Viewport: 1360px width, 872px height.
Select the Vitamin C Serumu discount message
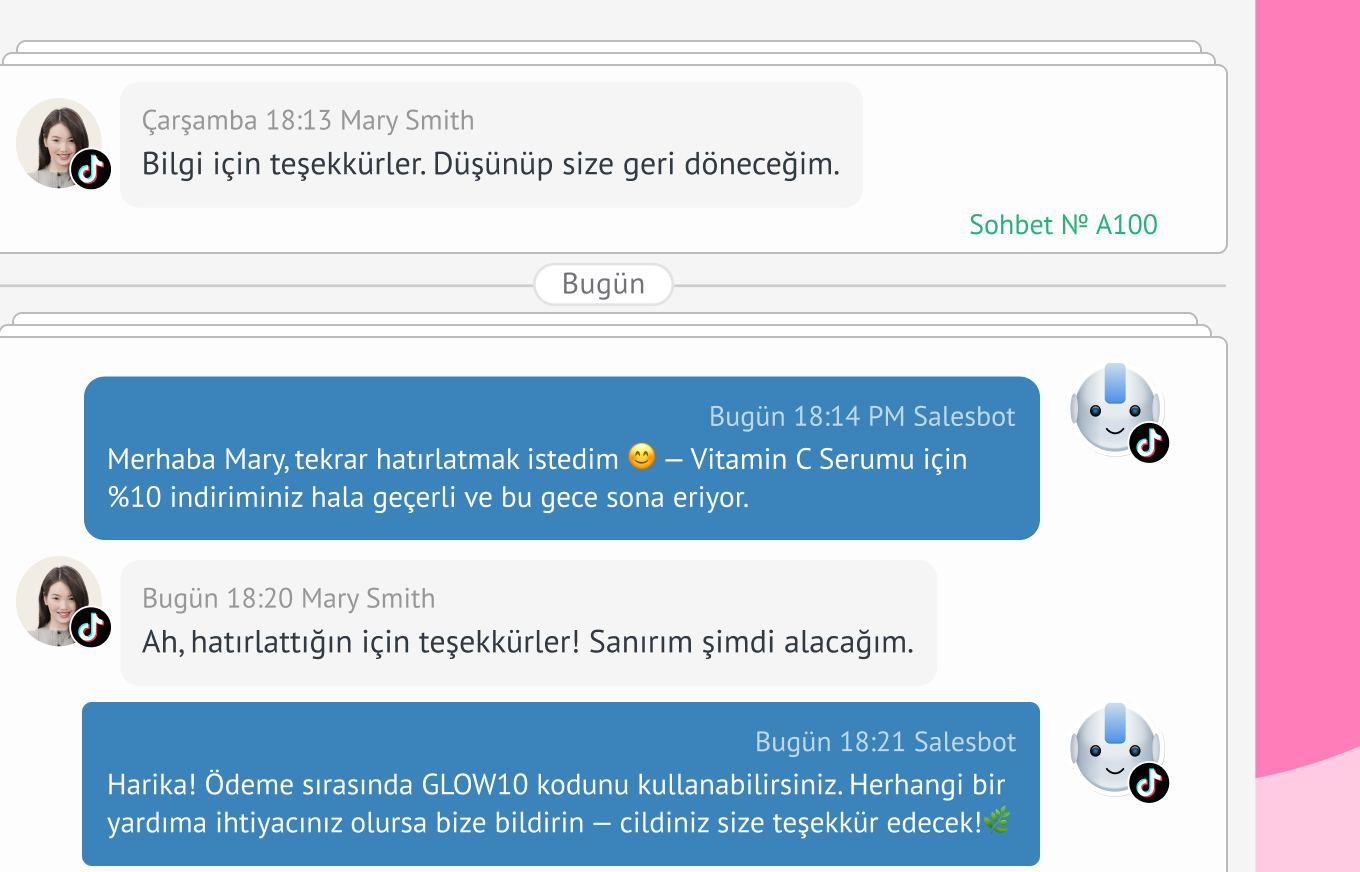coord(560,478)
